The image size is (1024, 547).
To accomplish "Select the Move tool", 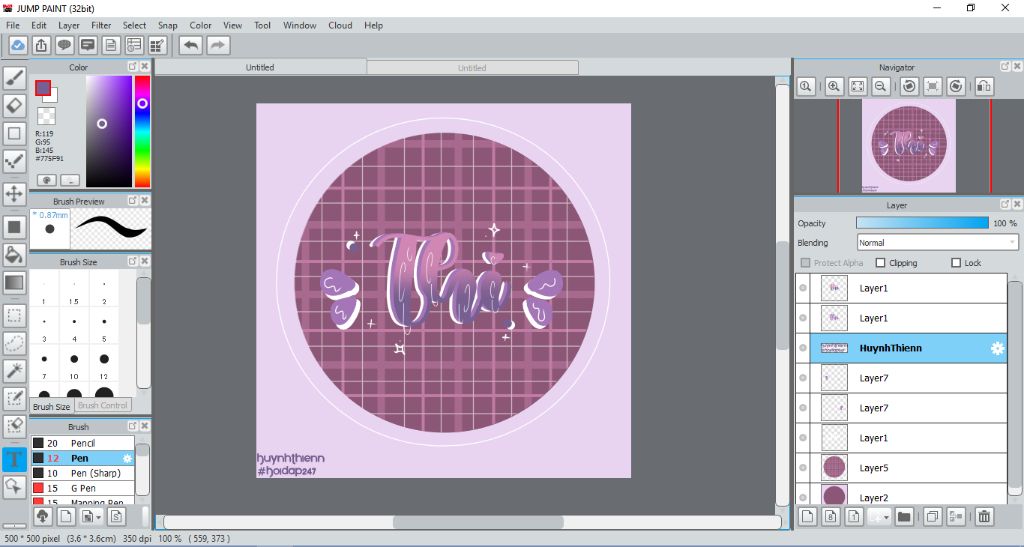I will coord(14,194).
